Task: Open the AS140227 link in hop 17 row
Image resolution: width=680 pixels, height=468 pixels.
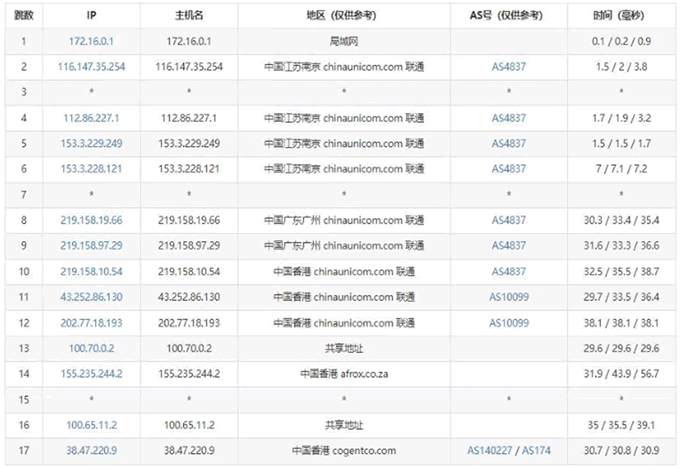Action: click(491, 450)
